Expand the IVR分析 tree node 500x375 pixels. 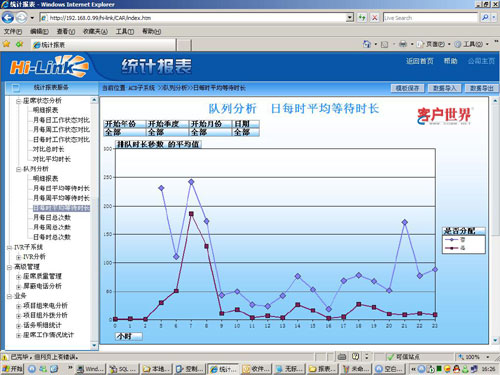[19, 257]
